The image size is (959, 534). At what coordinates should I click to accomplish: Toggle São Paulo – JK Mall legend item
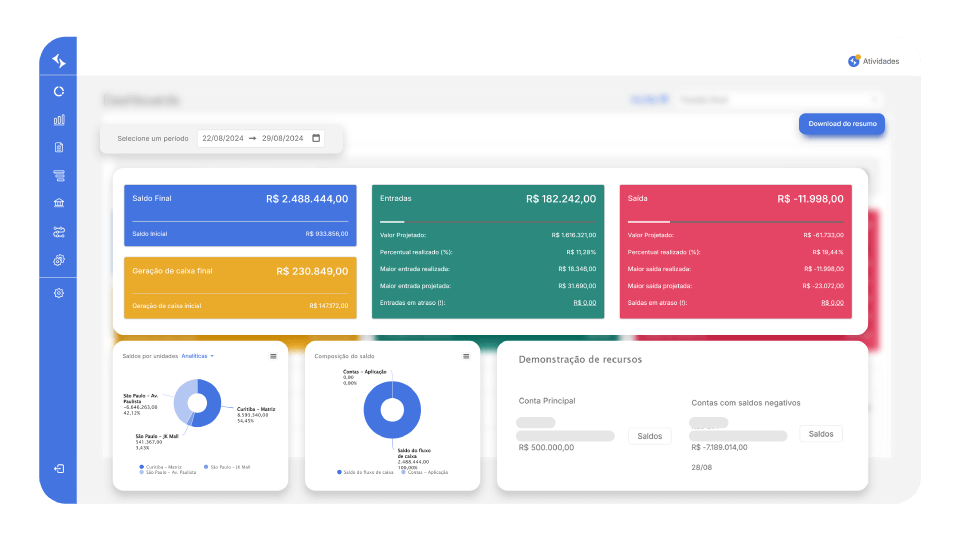(x=227, y=467)
